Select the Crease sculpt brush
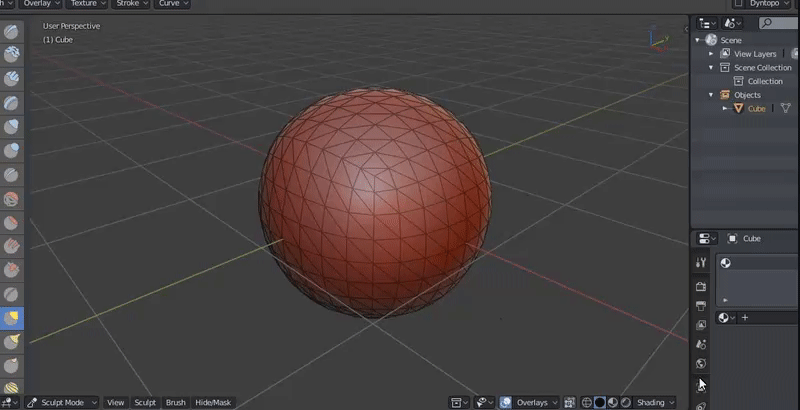This screenshot has height=410, width=800. 11,175
